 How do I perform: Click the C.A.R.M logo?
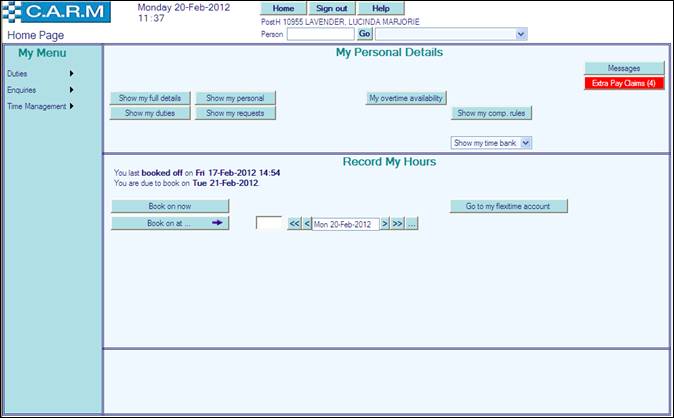55,13
